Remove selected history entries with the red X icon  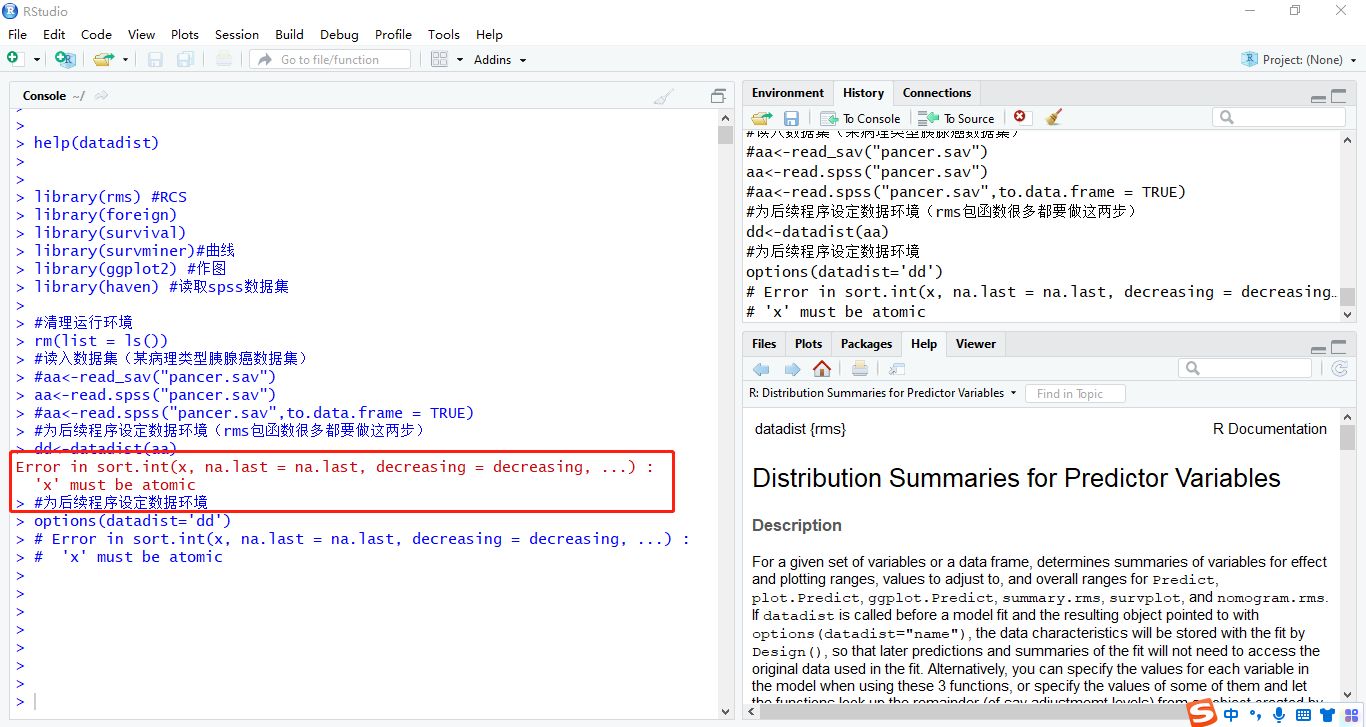coord(1019,117)
